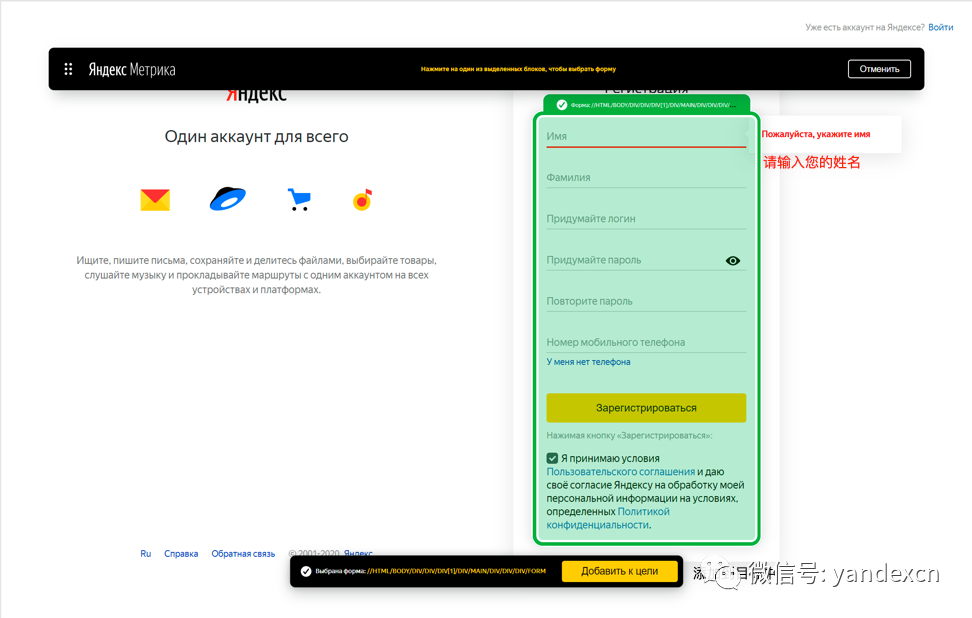
Task: Click the Yandex Mail envelope icon
Action: 155,200
